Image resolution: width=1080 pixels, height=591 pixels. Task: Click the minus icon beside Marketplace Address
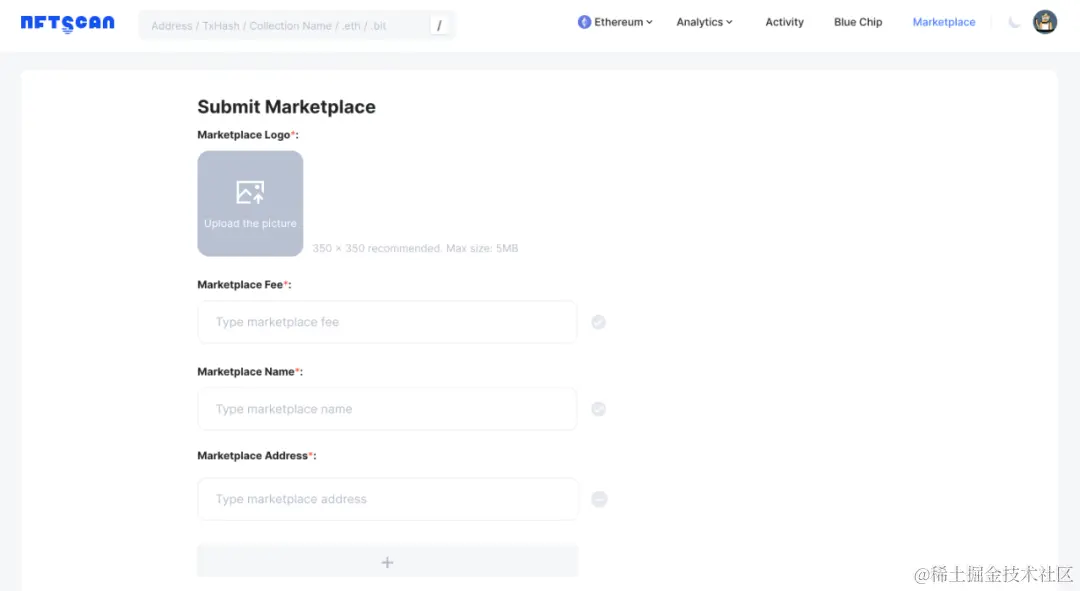click(599, 499)
